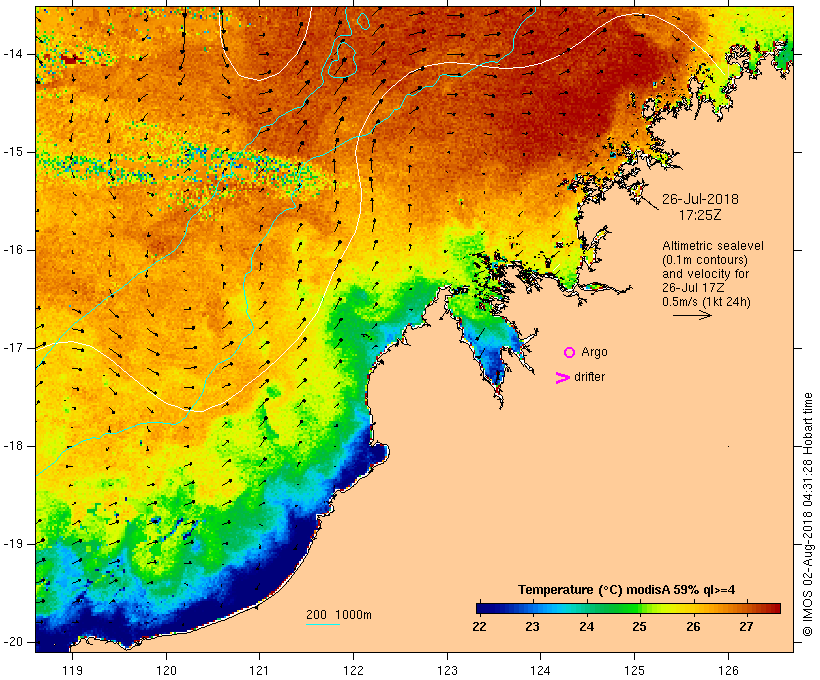Click the '0.5m/s (1kt 24h)' scale text
Screen dimensions: 820x680
[x=706, y=302]
